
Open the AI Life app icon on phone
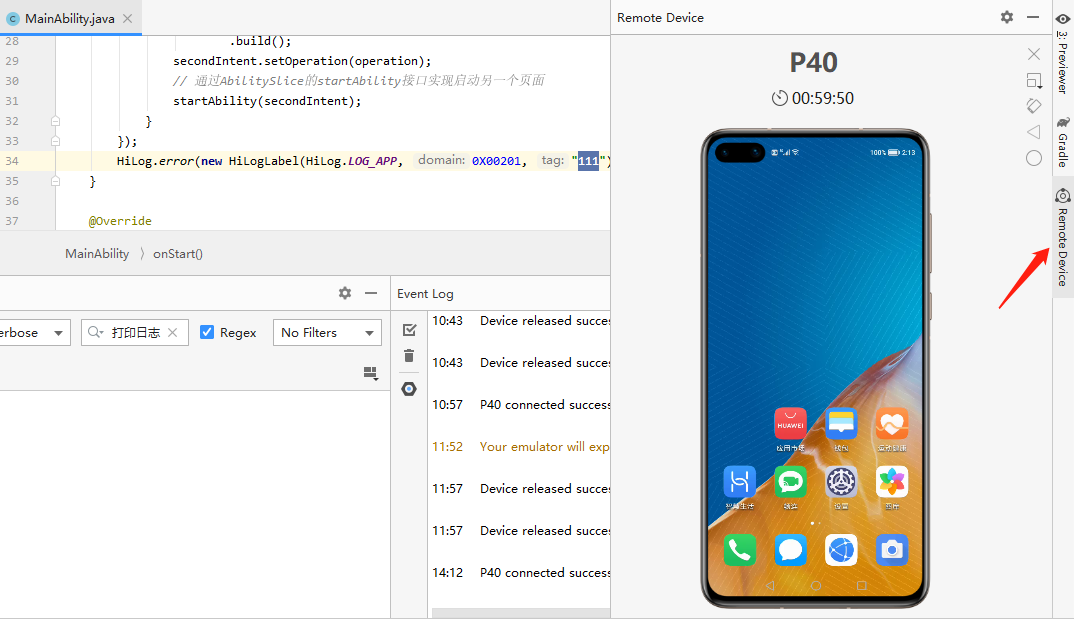coord(739,482)
